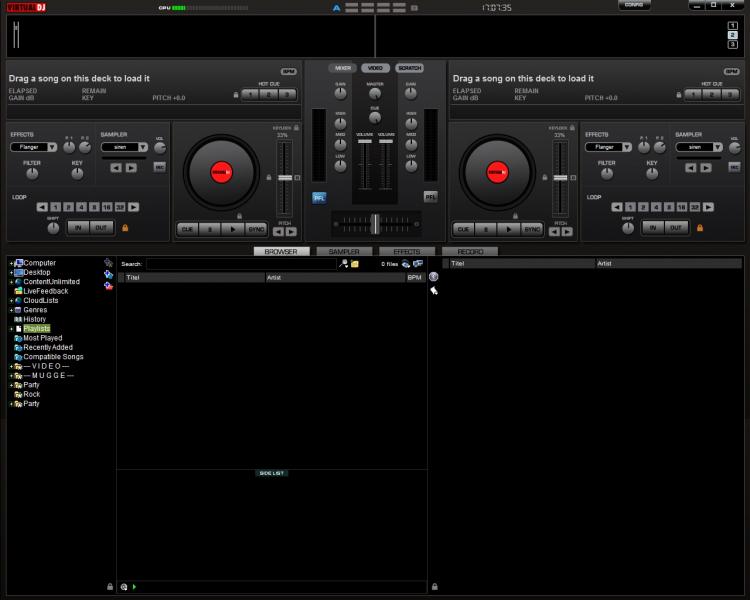Expand the Genres tree node
The width and height of the screenshot is (750, 600).
click(x=10, y=310)
